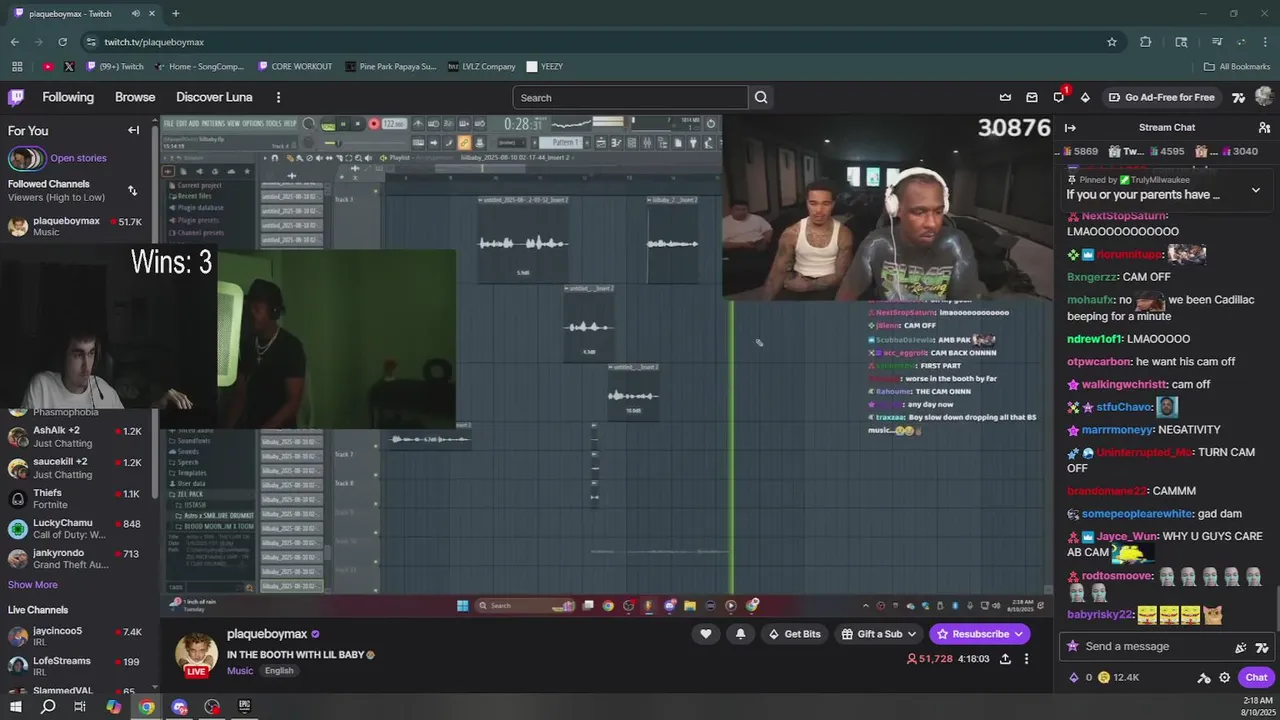Open All Bookmarks folder
This screenshot has height=720, width=1280.
tap(1237, 67)
